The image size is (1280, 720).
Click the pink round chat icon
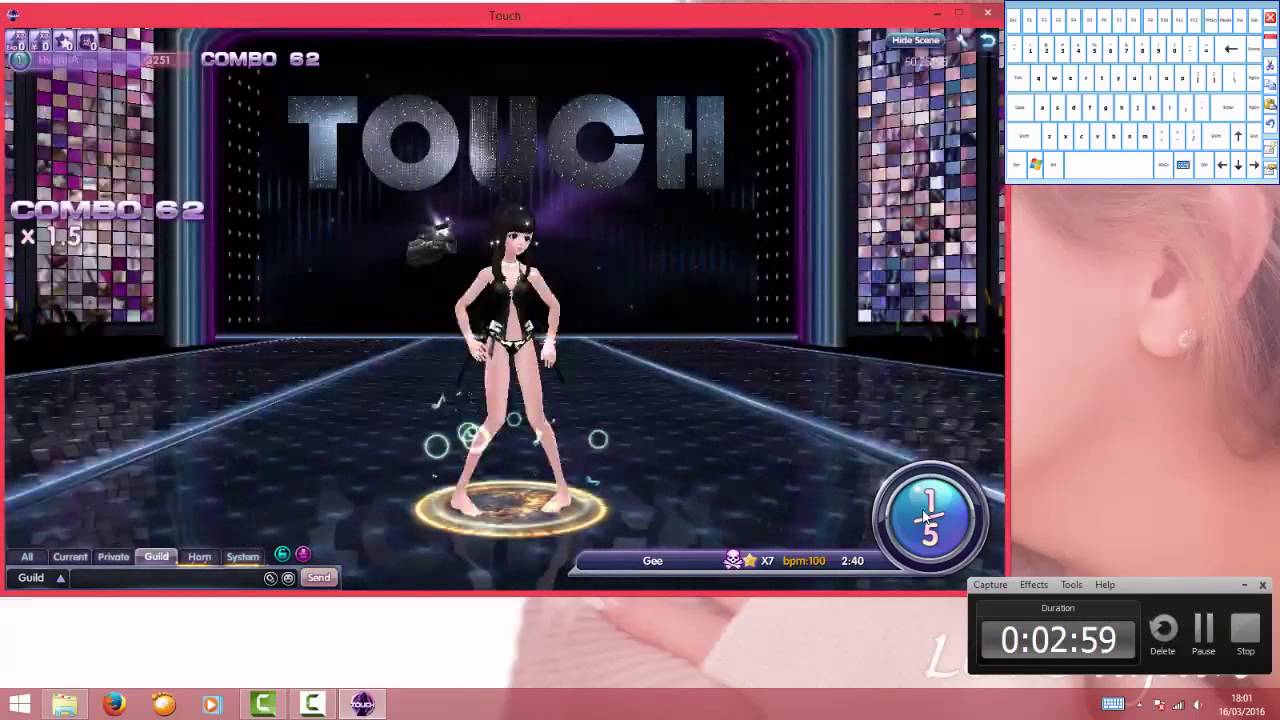click(x=303, y=555)
